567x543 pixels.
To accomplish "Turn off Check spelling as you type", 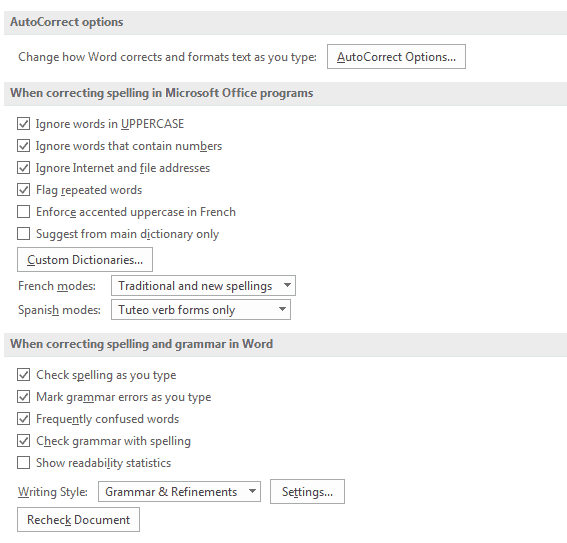I will point(24,375).
